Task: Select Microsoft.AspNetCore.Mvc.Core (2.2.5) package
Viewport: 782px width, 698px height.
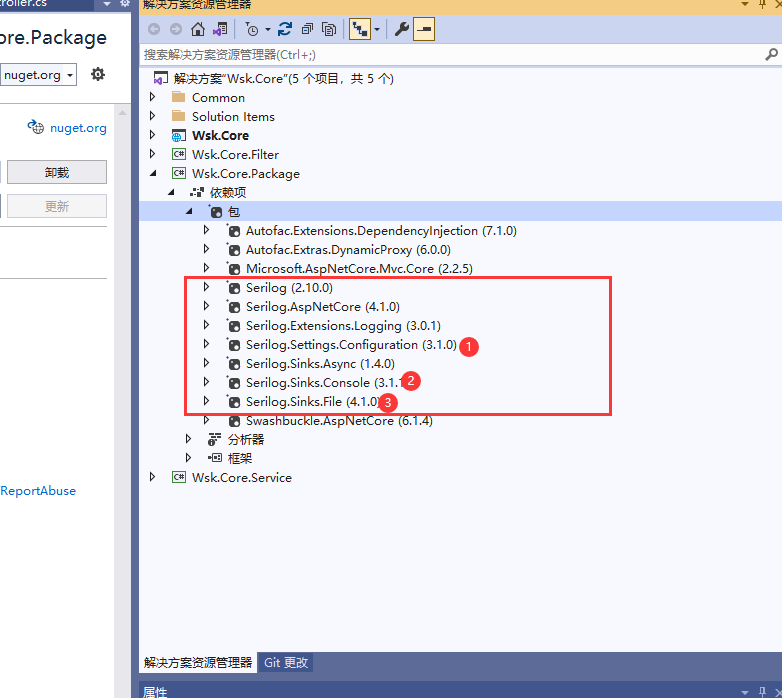Action: [359, 269]
